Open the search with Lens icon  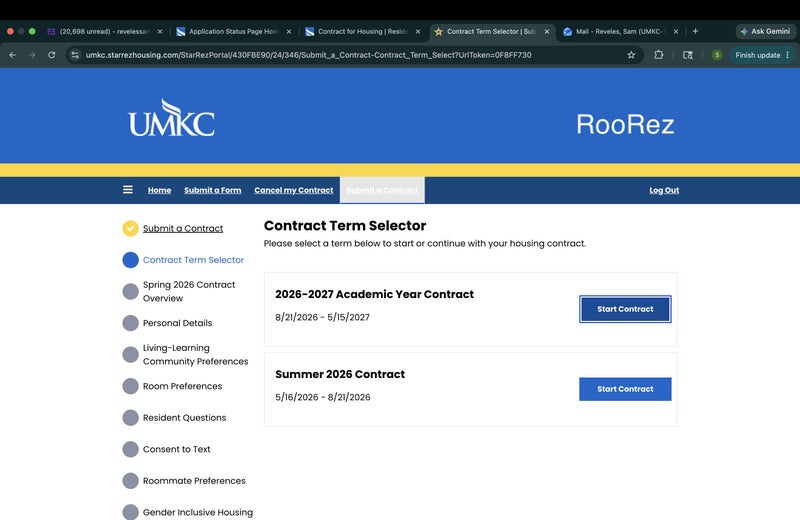tap(688, 55)
